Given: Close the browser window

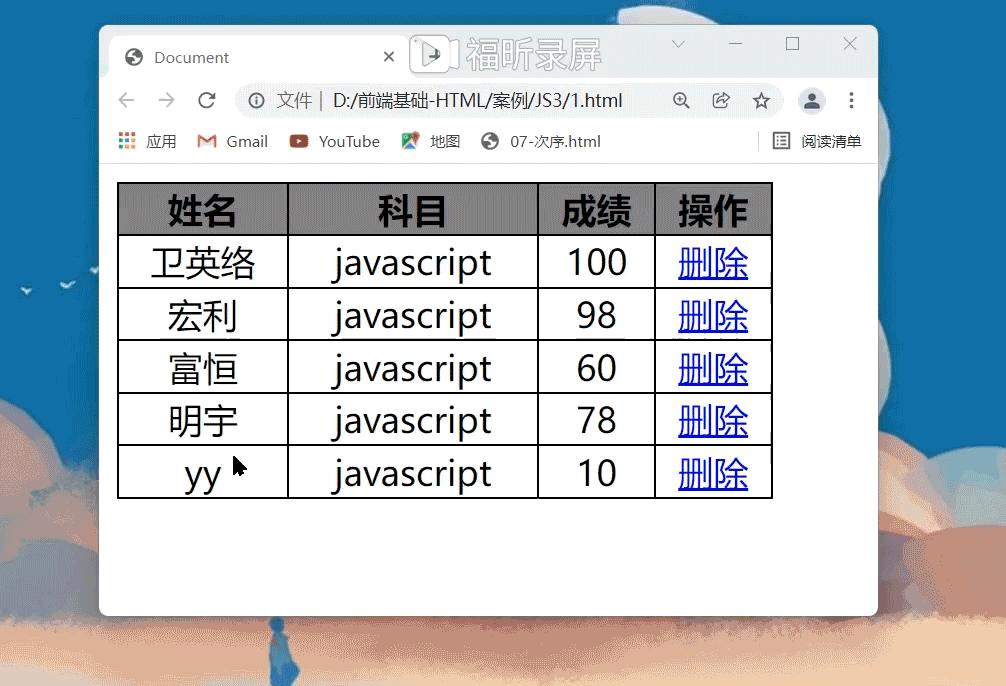Looking at the screenshot, I should pos(850,44).
